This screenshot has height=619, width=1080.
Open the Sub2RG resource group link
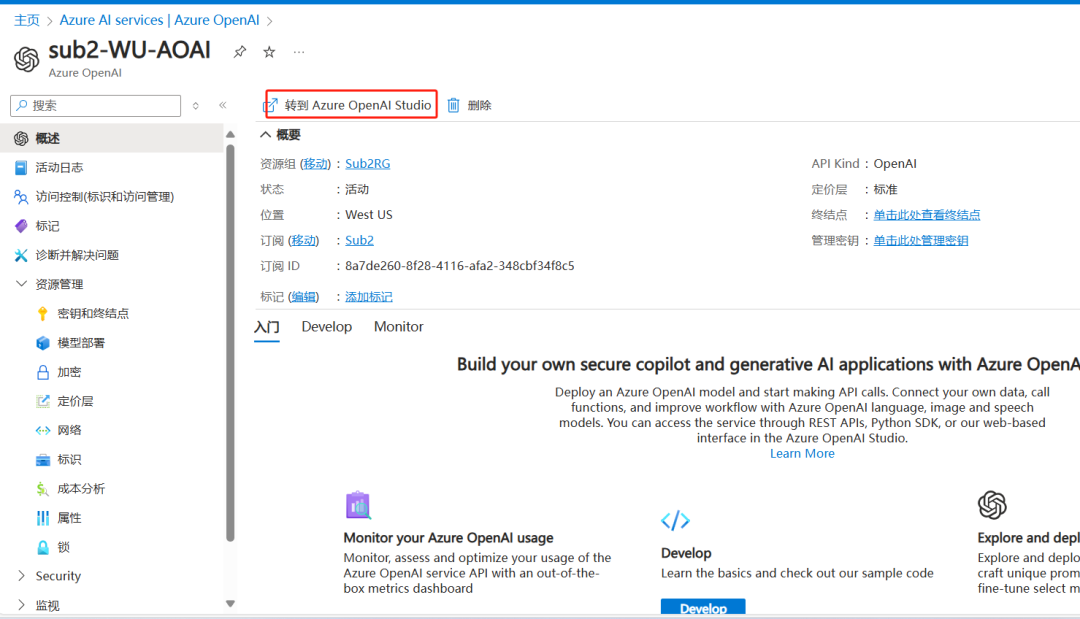point(367,164)
